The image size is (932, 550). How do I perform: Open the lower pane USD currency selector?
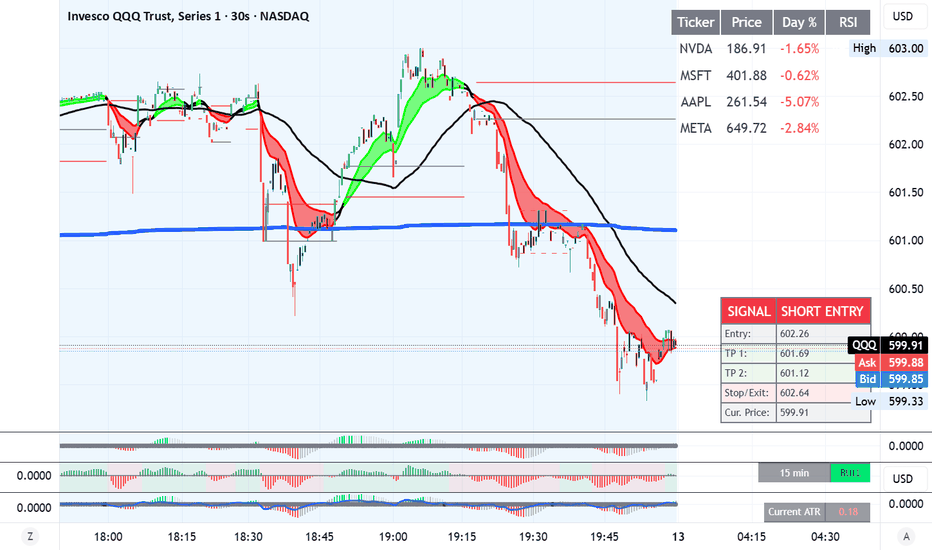(903, 478)
